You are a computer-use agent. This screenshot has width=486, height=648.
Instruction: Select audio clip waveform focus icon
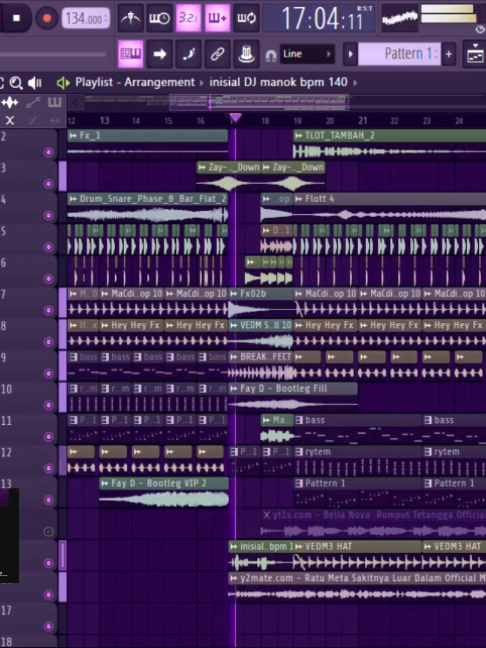[10, 102]
